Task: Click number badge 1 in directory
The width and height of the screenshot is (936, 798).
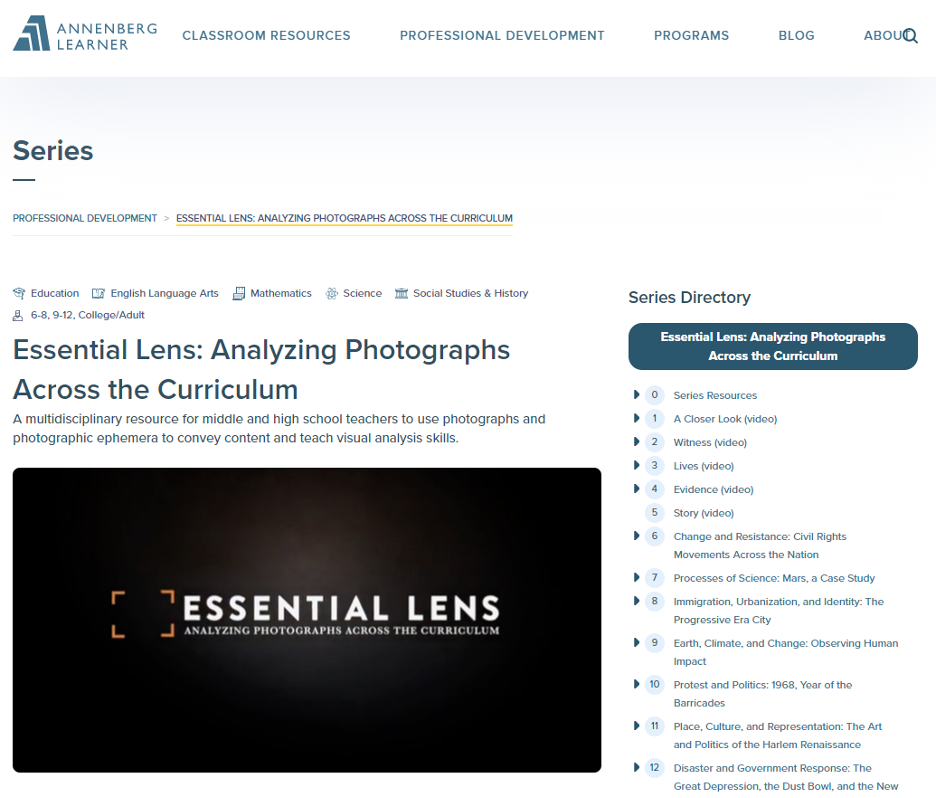Action: click(x=655, y=418)
